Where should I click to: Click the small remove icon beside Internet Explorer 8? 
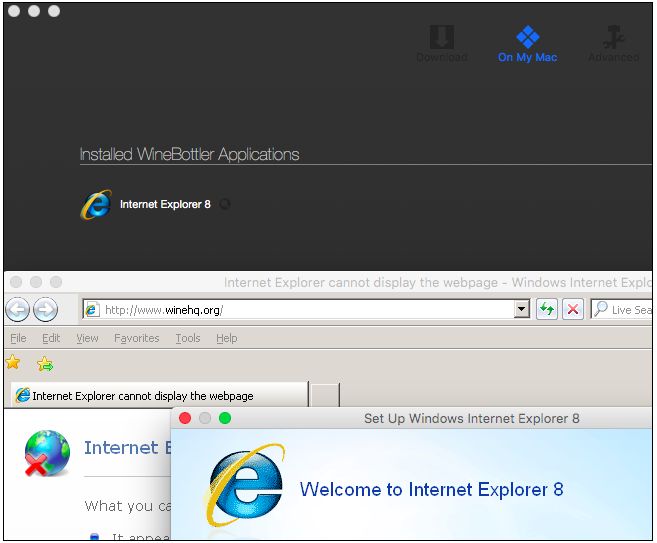[x=225, y=204]
